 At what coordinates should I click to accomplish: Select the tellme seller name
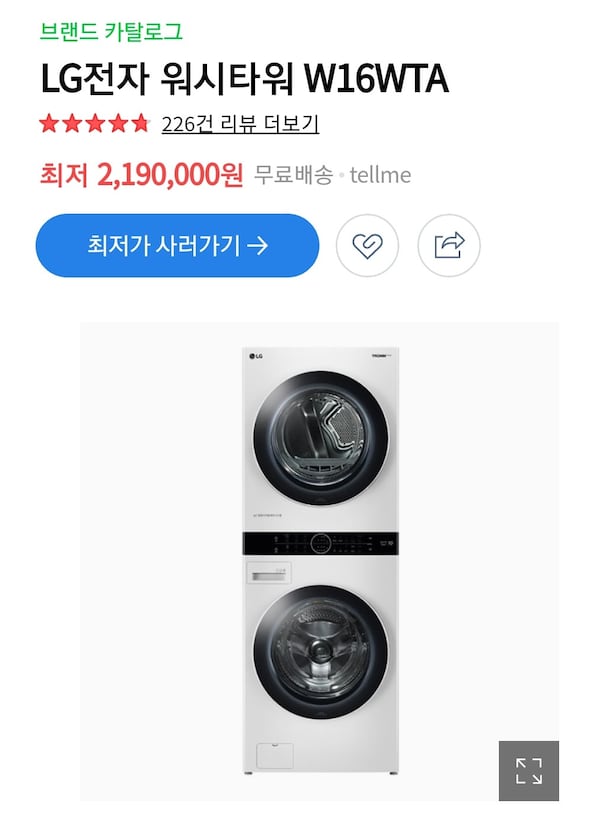click(380, 176)
